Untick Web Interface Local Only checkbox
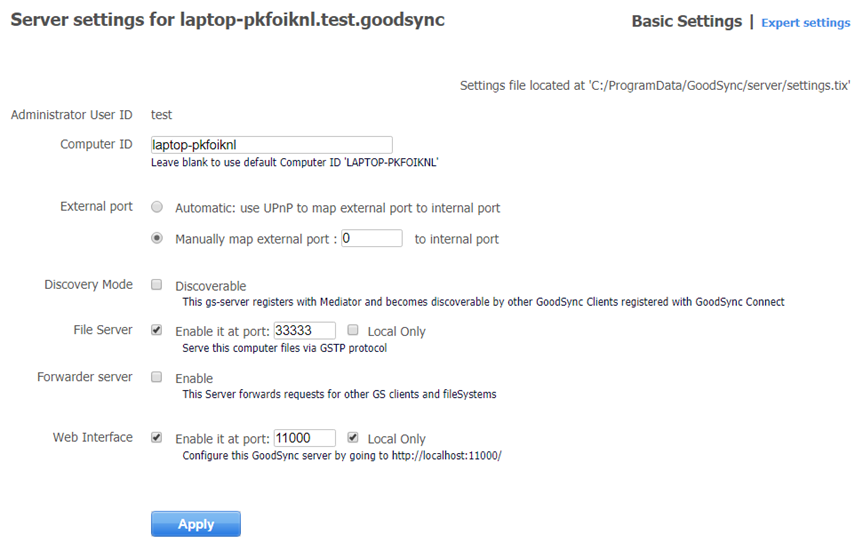The width and height of the screenshot is (855, 541). click(x=353, y=438)
